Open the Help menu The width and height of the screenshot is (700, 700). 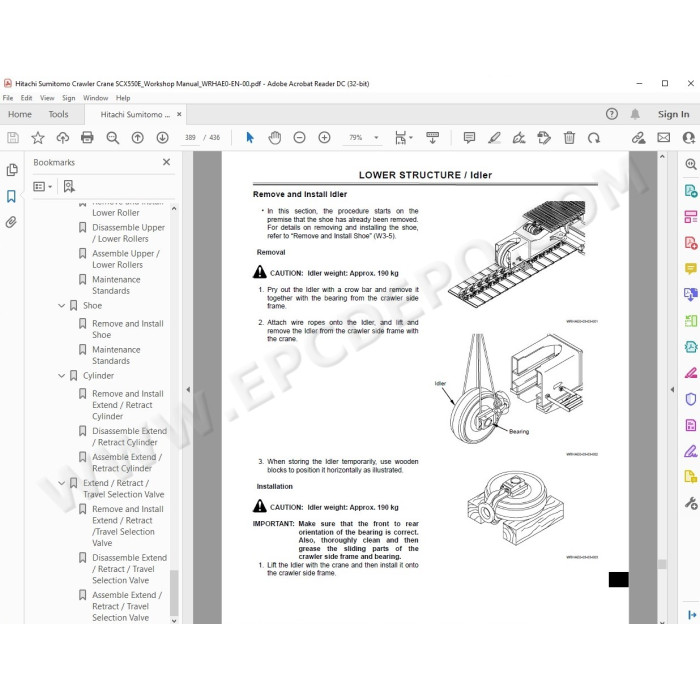pos(123,98)
